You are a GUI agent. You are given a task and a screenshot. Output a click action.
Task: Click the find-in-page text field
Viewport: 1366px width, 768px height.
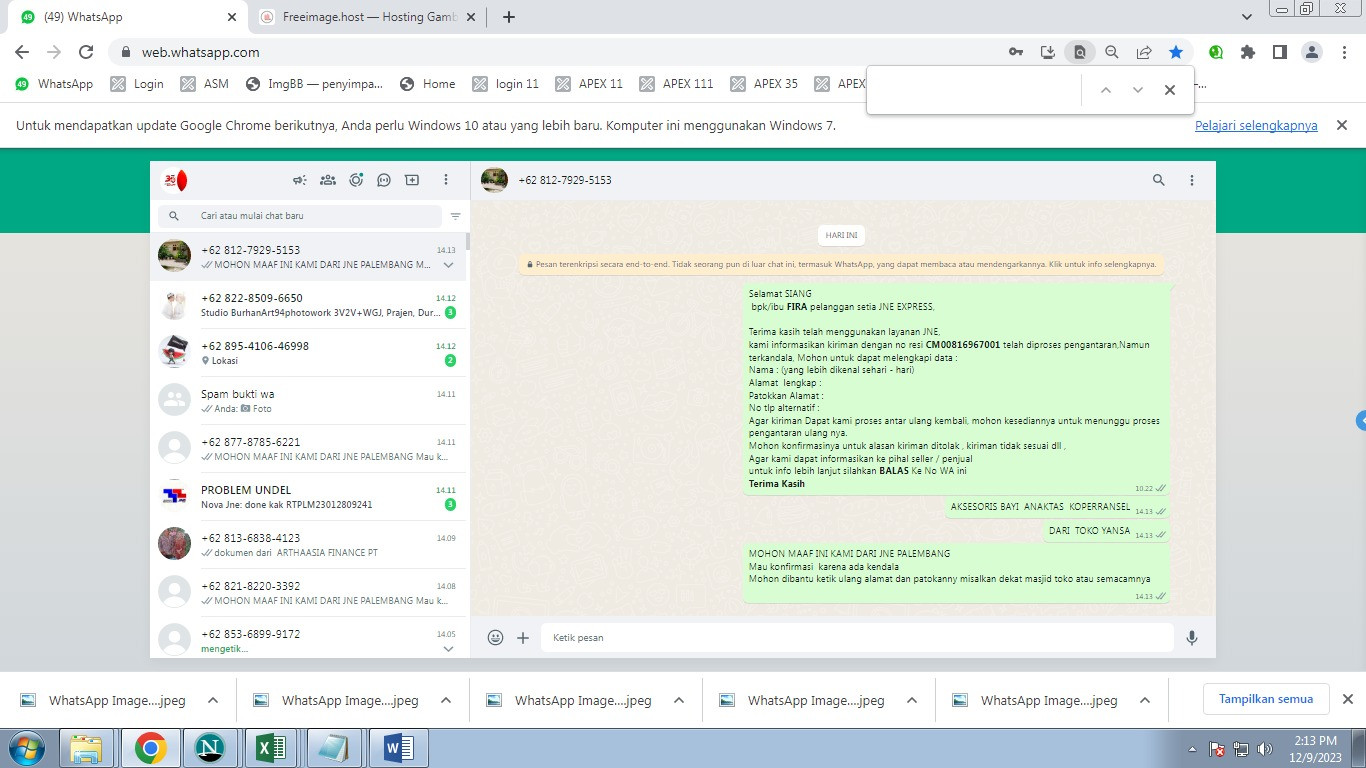coord(976,90)
